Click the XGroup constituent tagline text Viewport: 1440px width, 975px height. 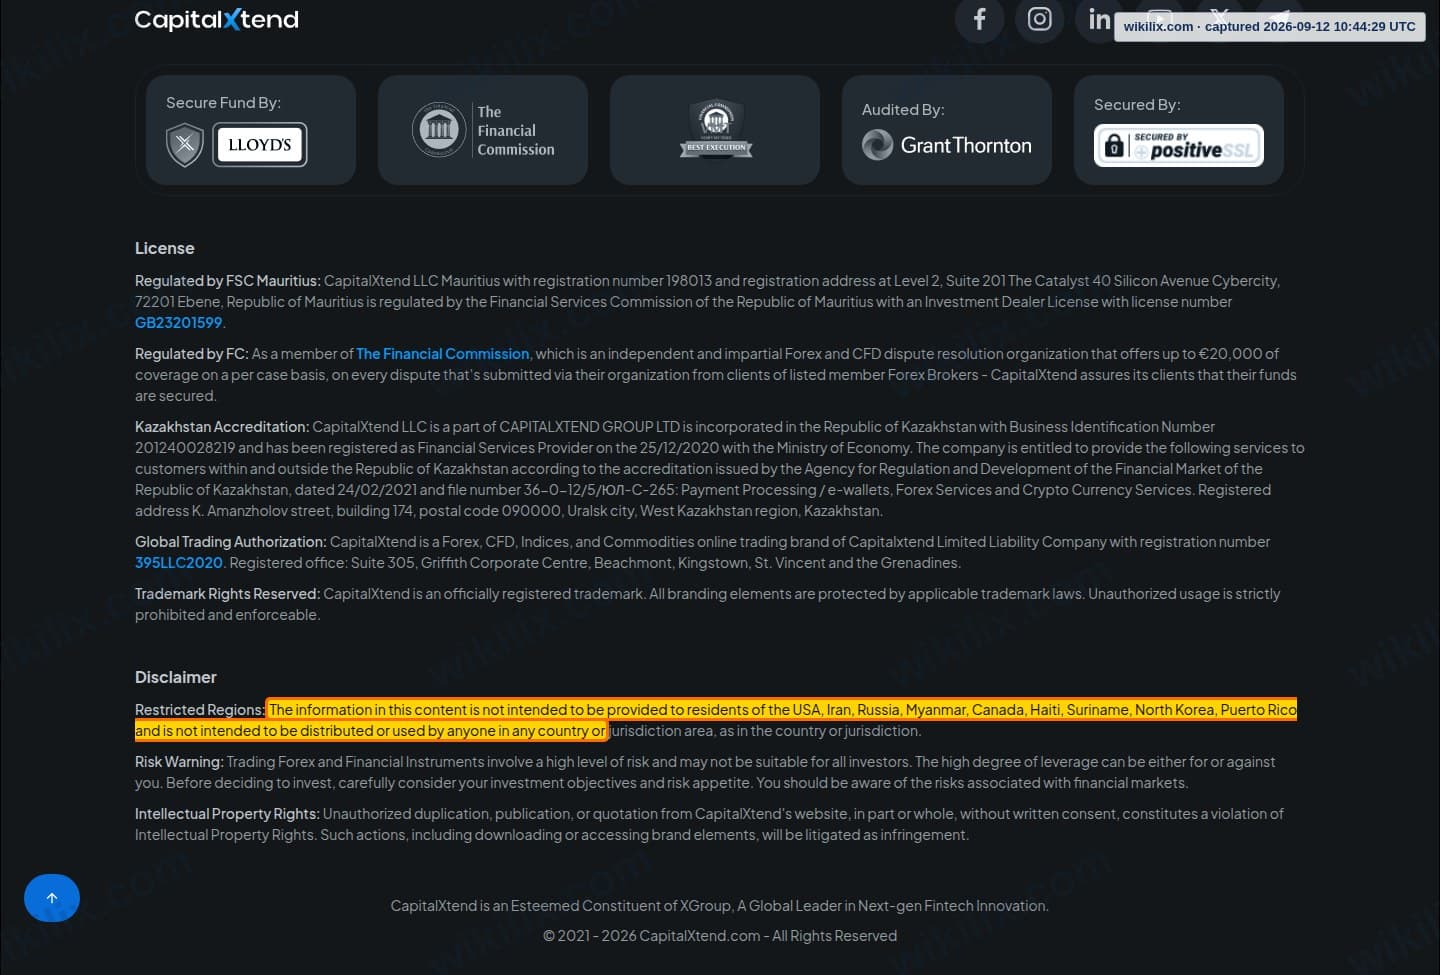[x=720, y=905]
